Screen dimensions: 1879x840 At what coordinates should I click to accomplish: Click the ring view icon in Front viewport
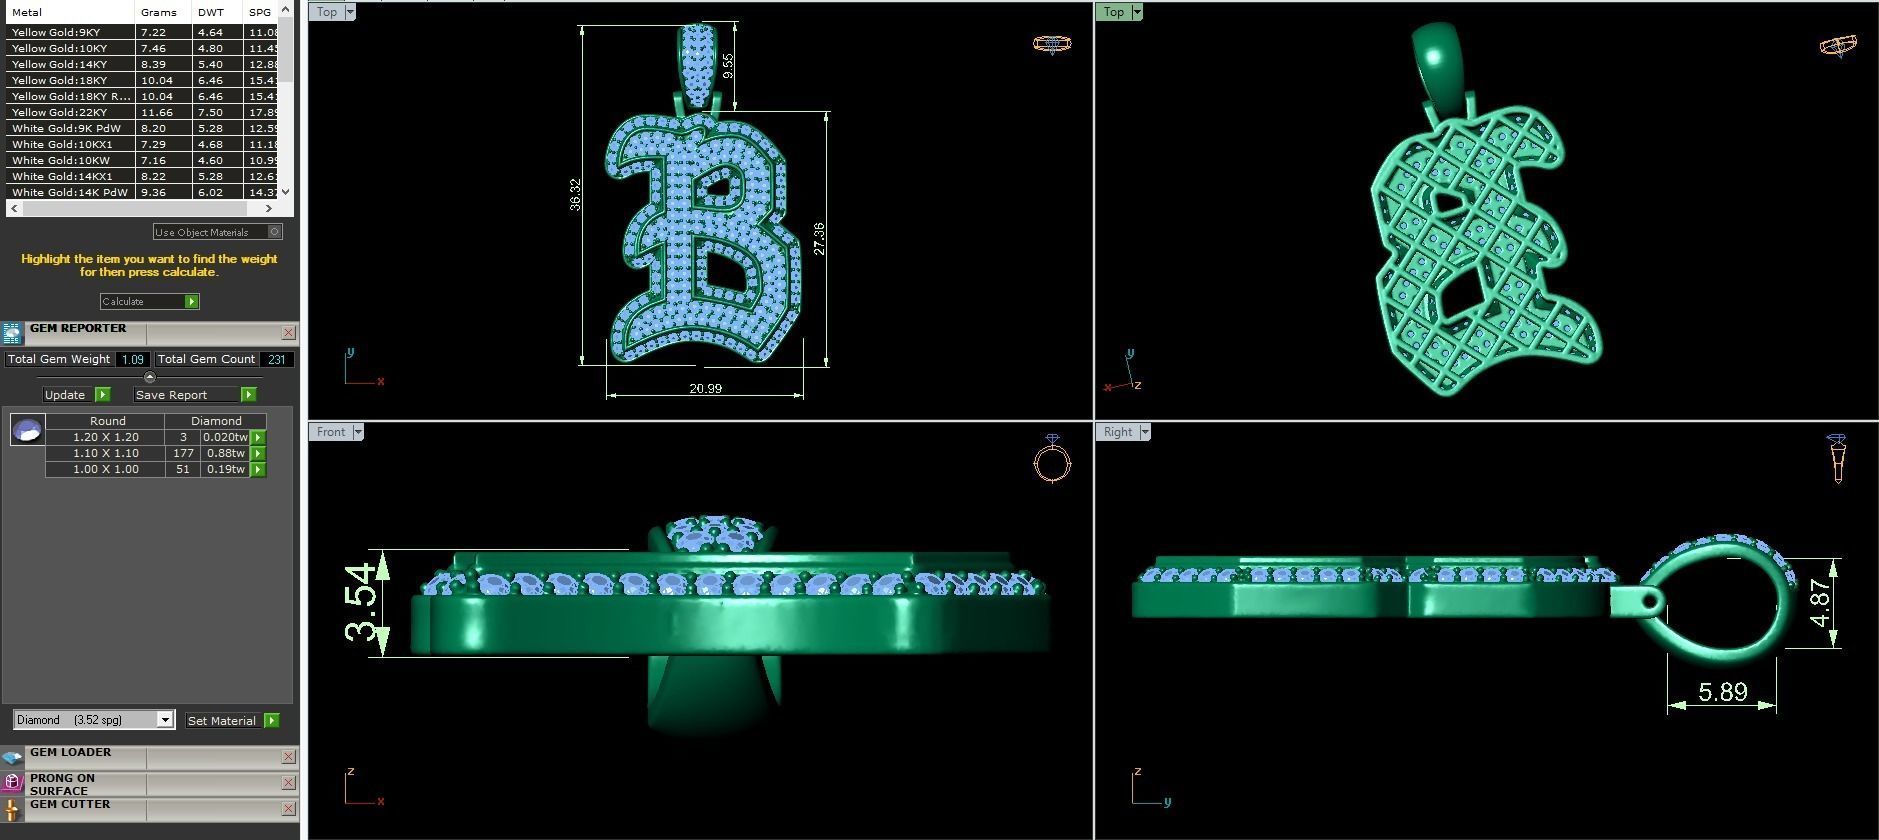[1052, 459]
